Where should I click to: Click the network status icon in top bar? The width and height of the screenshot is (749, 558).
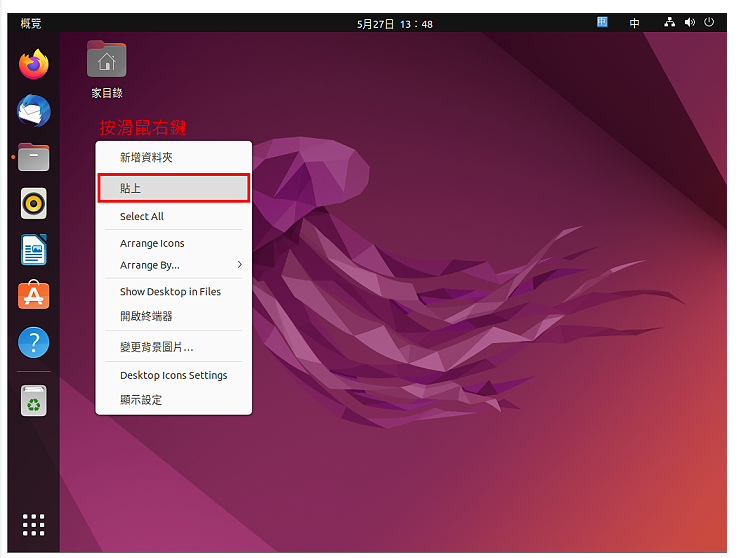coord(670,22)
